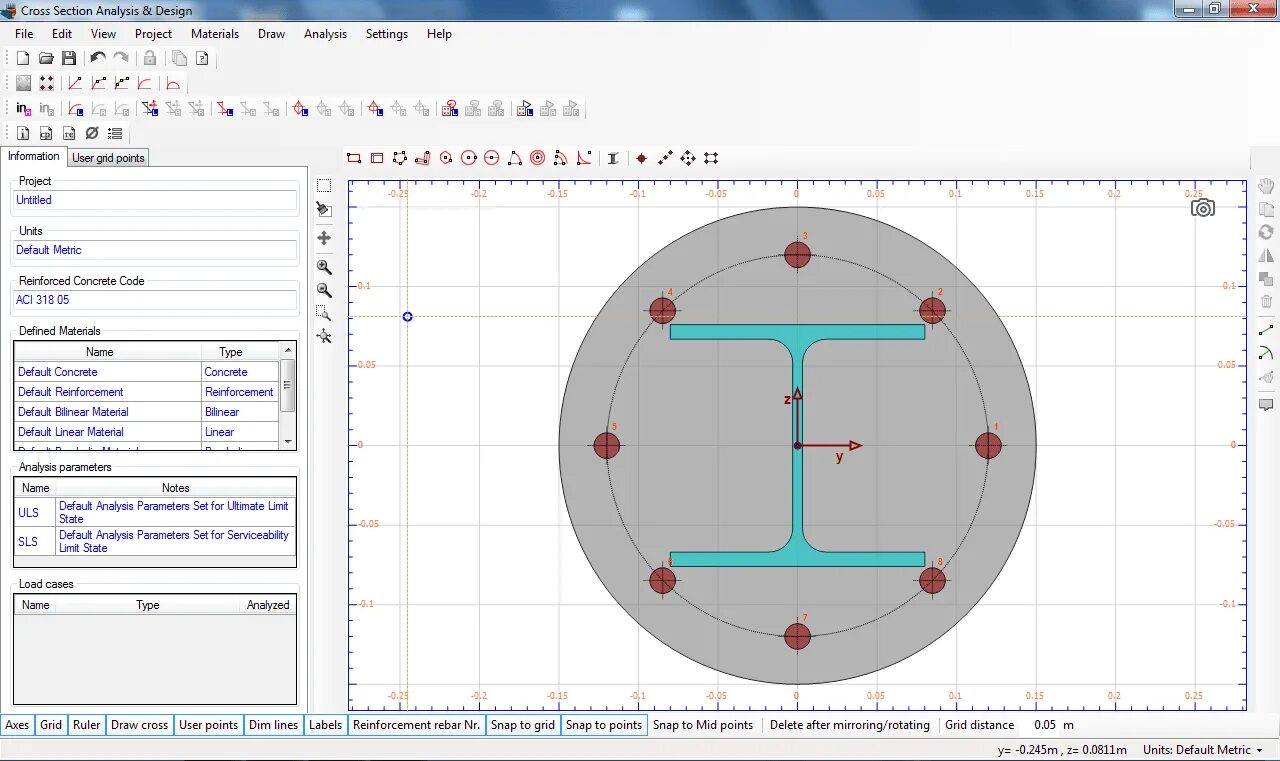Activate zoom to window selection
This screenshot has width=1280, height=761.
pos(324,313)
